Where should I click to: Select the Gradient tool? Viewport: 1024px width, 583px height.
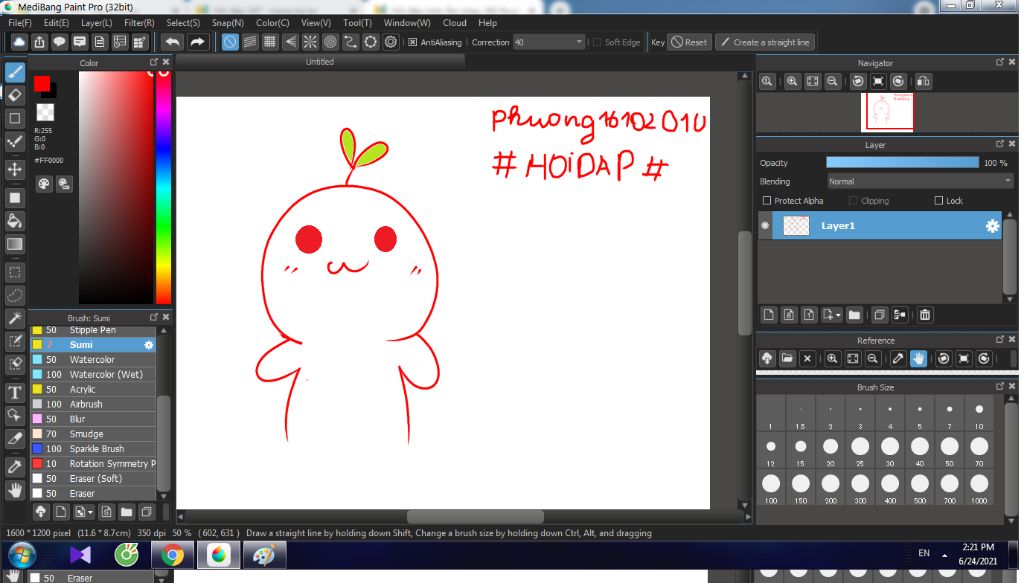click(14, 244)
